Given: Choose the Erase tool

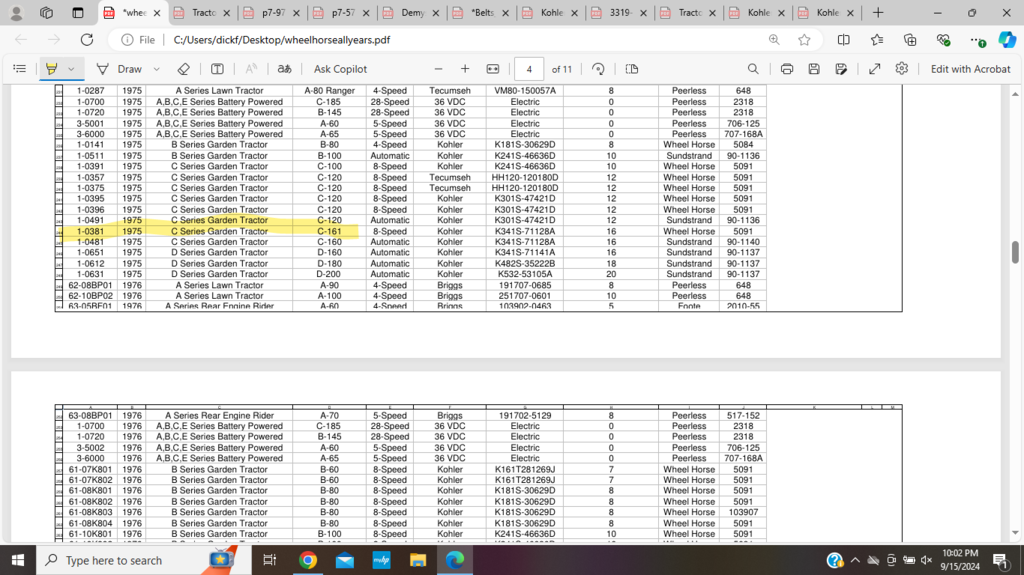Looking at the screenshot, I should 183,69.
